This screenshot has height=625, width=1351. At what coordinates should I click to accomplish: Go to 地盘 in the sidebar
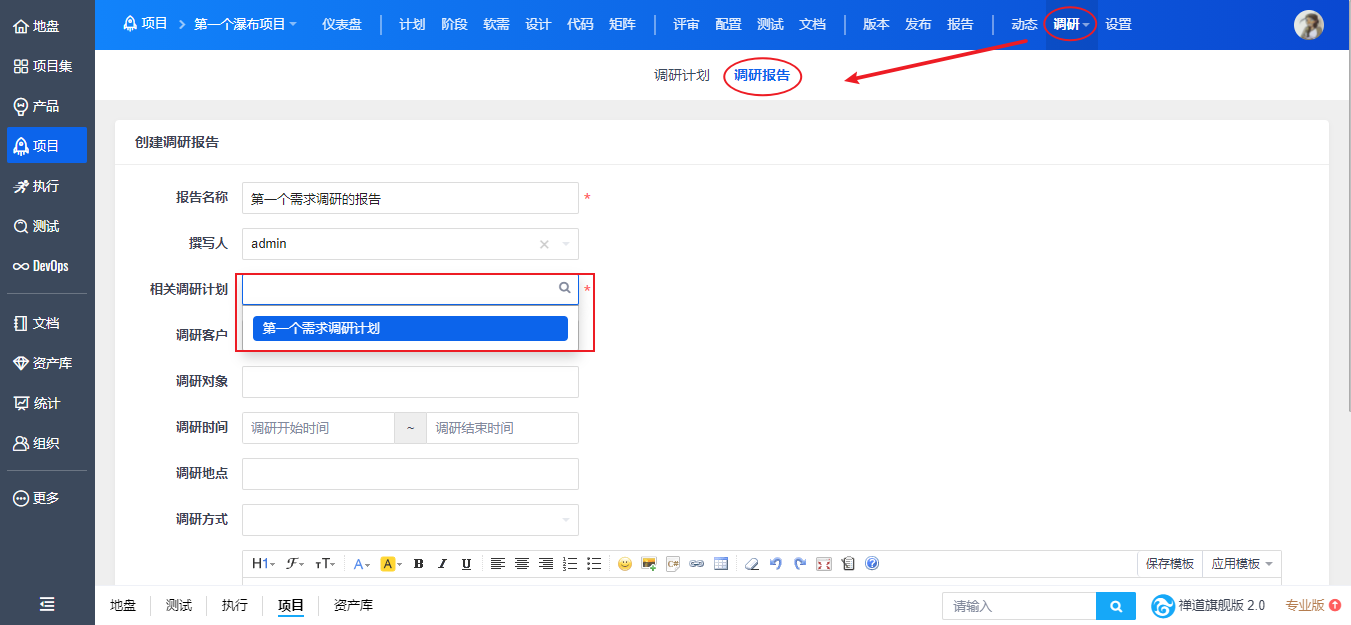click(47, 26)
